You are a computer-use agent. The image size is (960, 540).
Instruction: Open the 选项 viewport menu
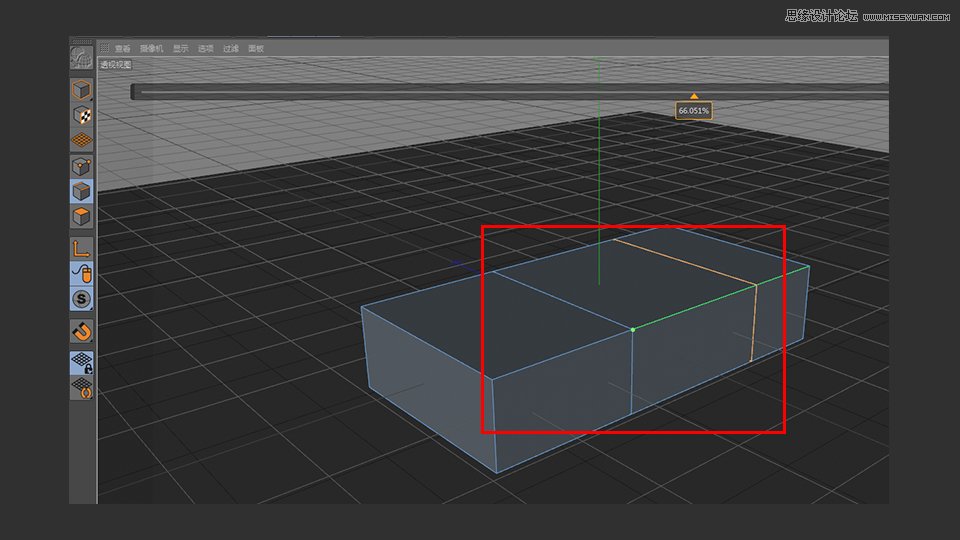point(206,48)
